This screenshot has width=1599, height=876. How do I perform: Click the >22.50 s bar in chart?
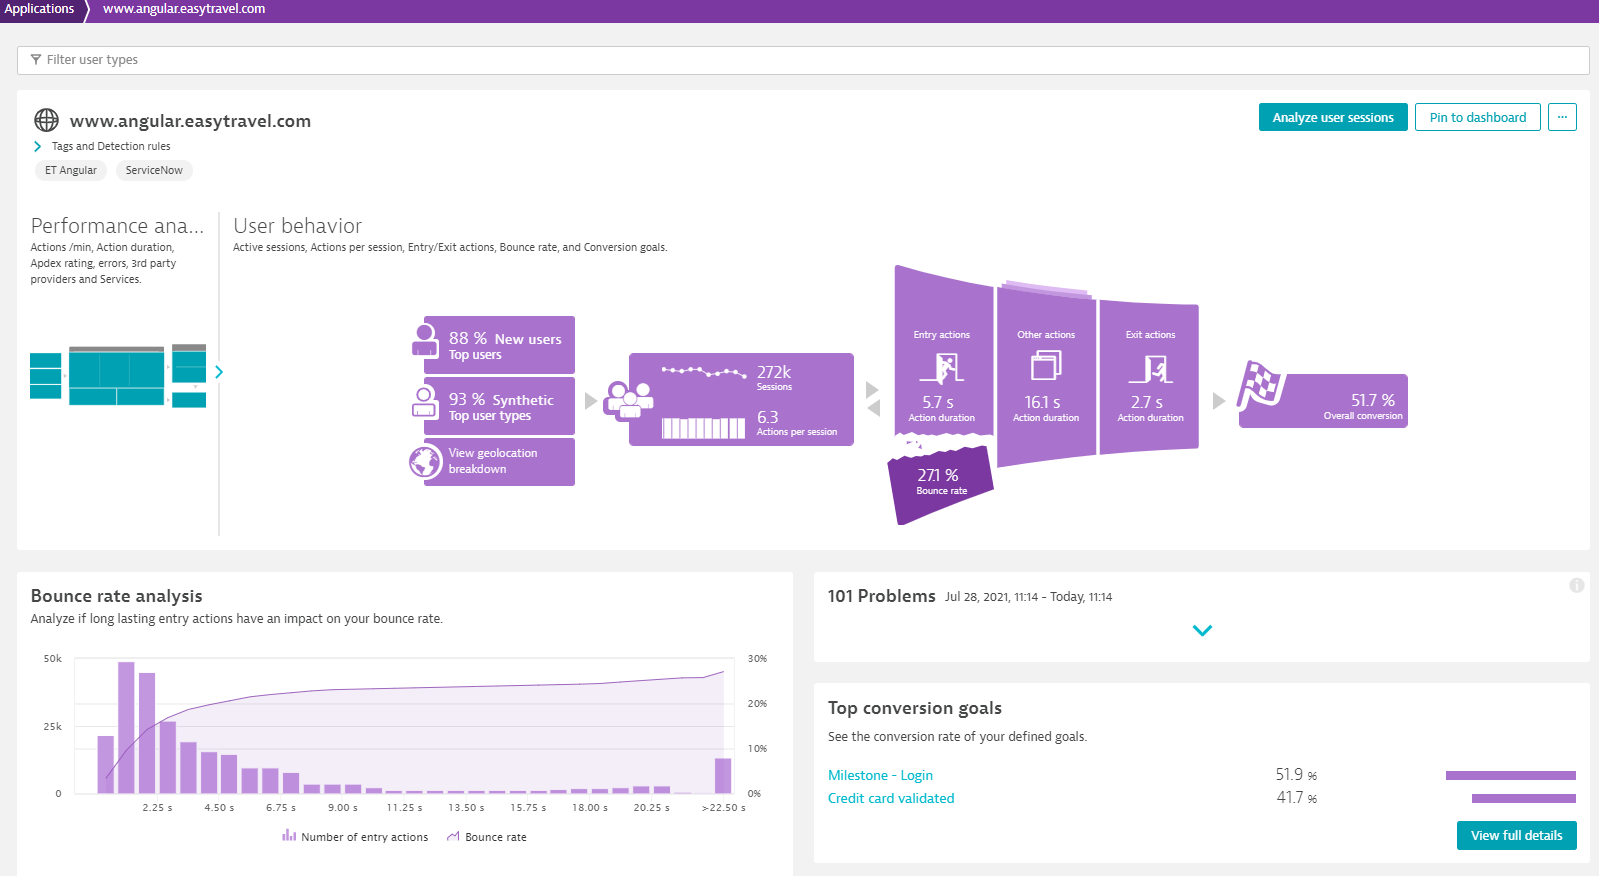pos(723,775)
